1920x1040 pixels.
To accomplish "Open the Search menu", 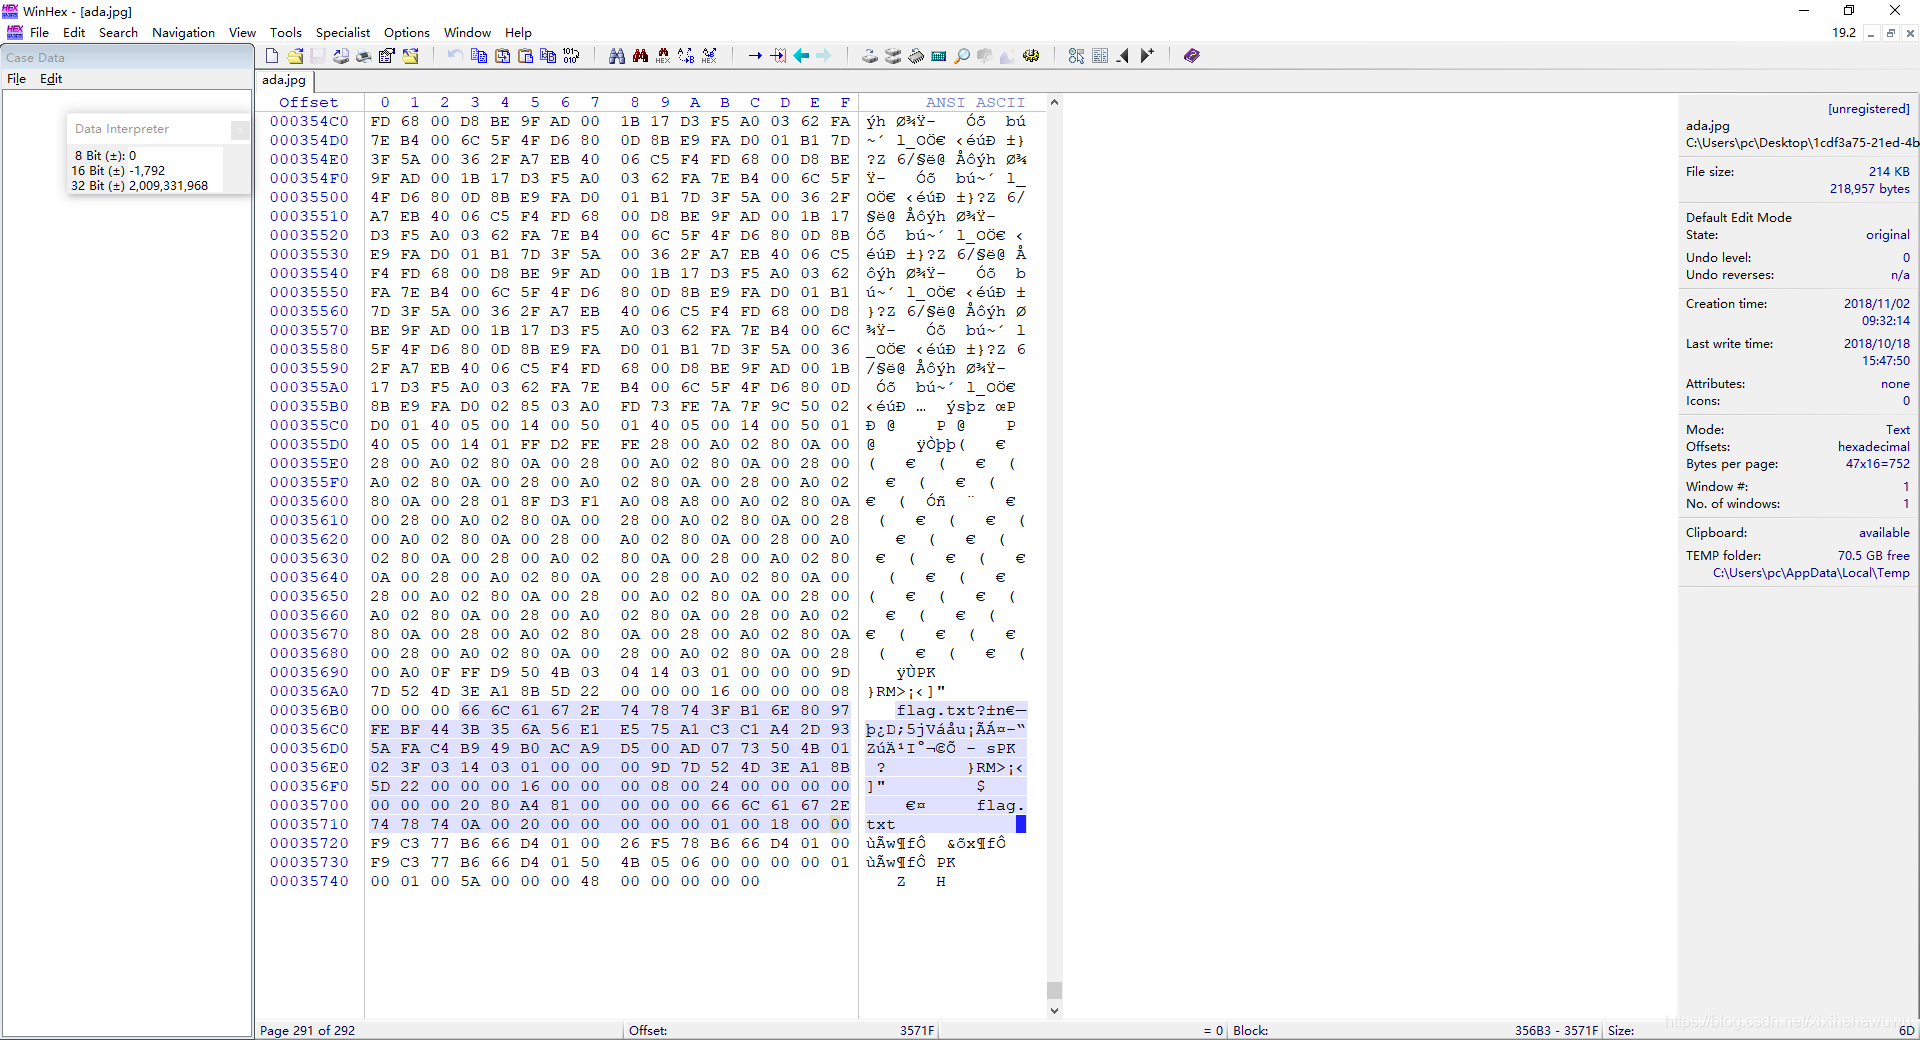I will [118, 32].
